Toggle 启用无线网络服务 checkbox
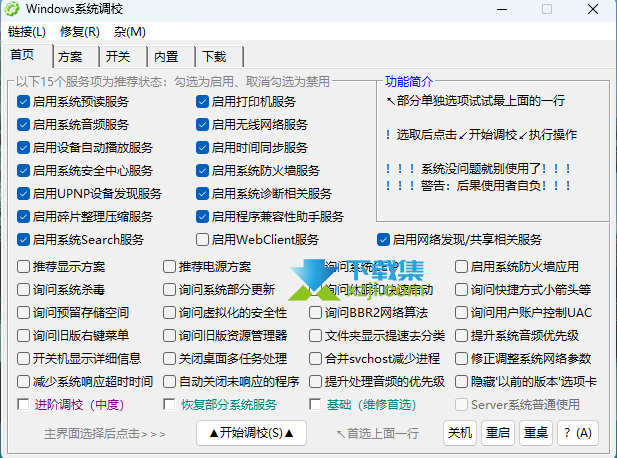The height and width of the screenshot is (458, 617). pyautogui.click(x=202, y=125)
